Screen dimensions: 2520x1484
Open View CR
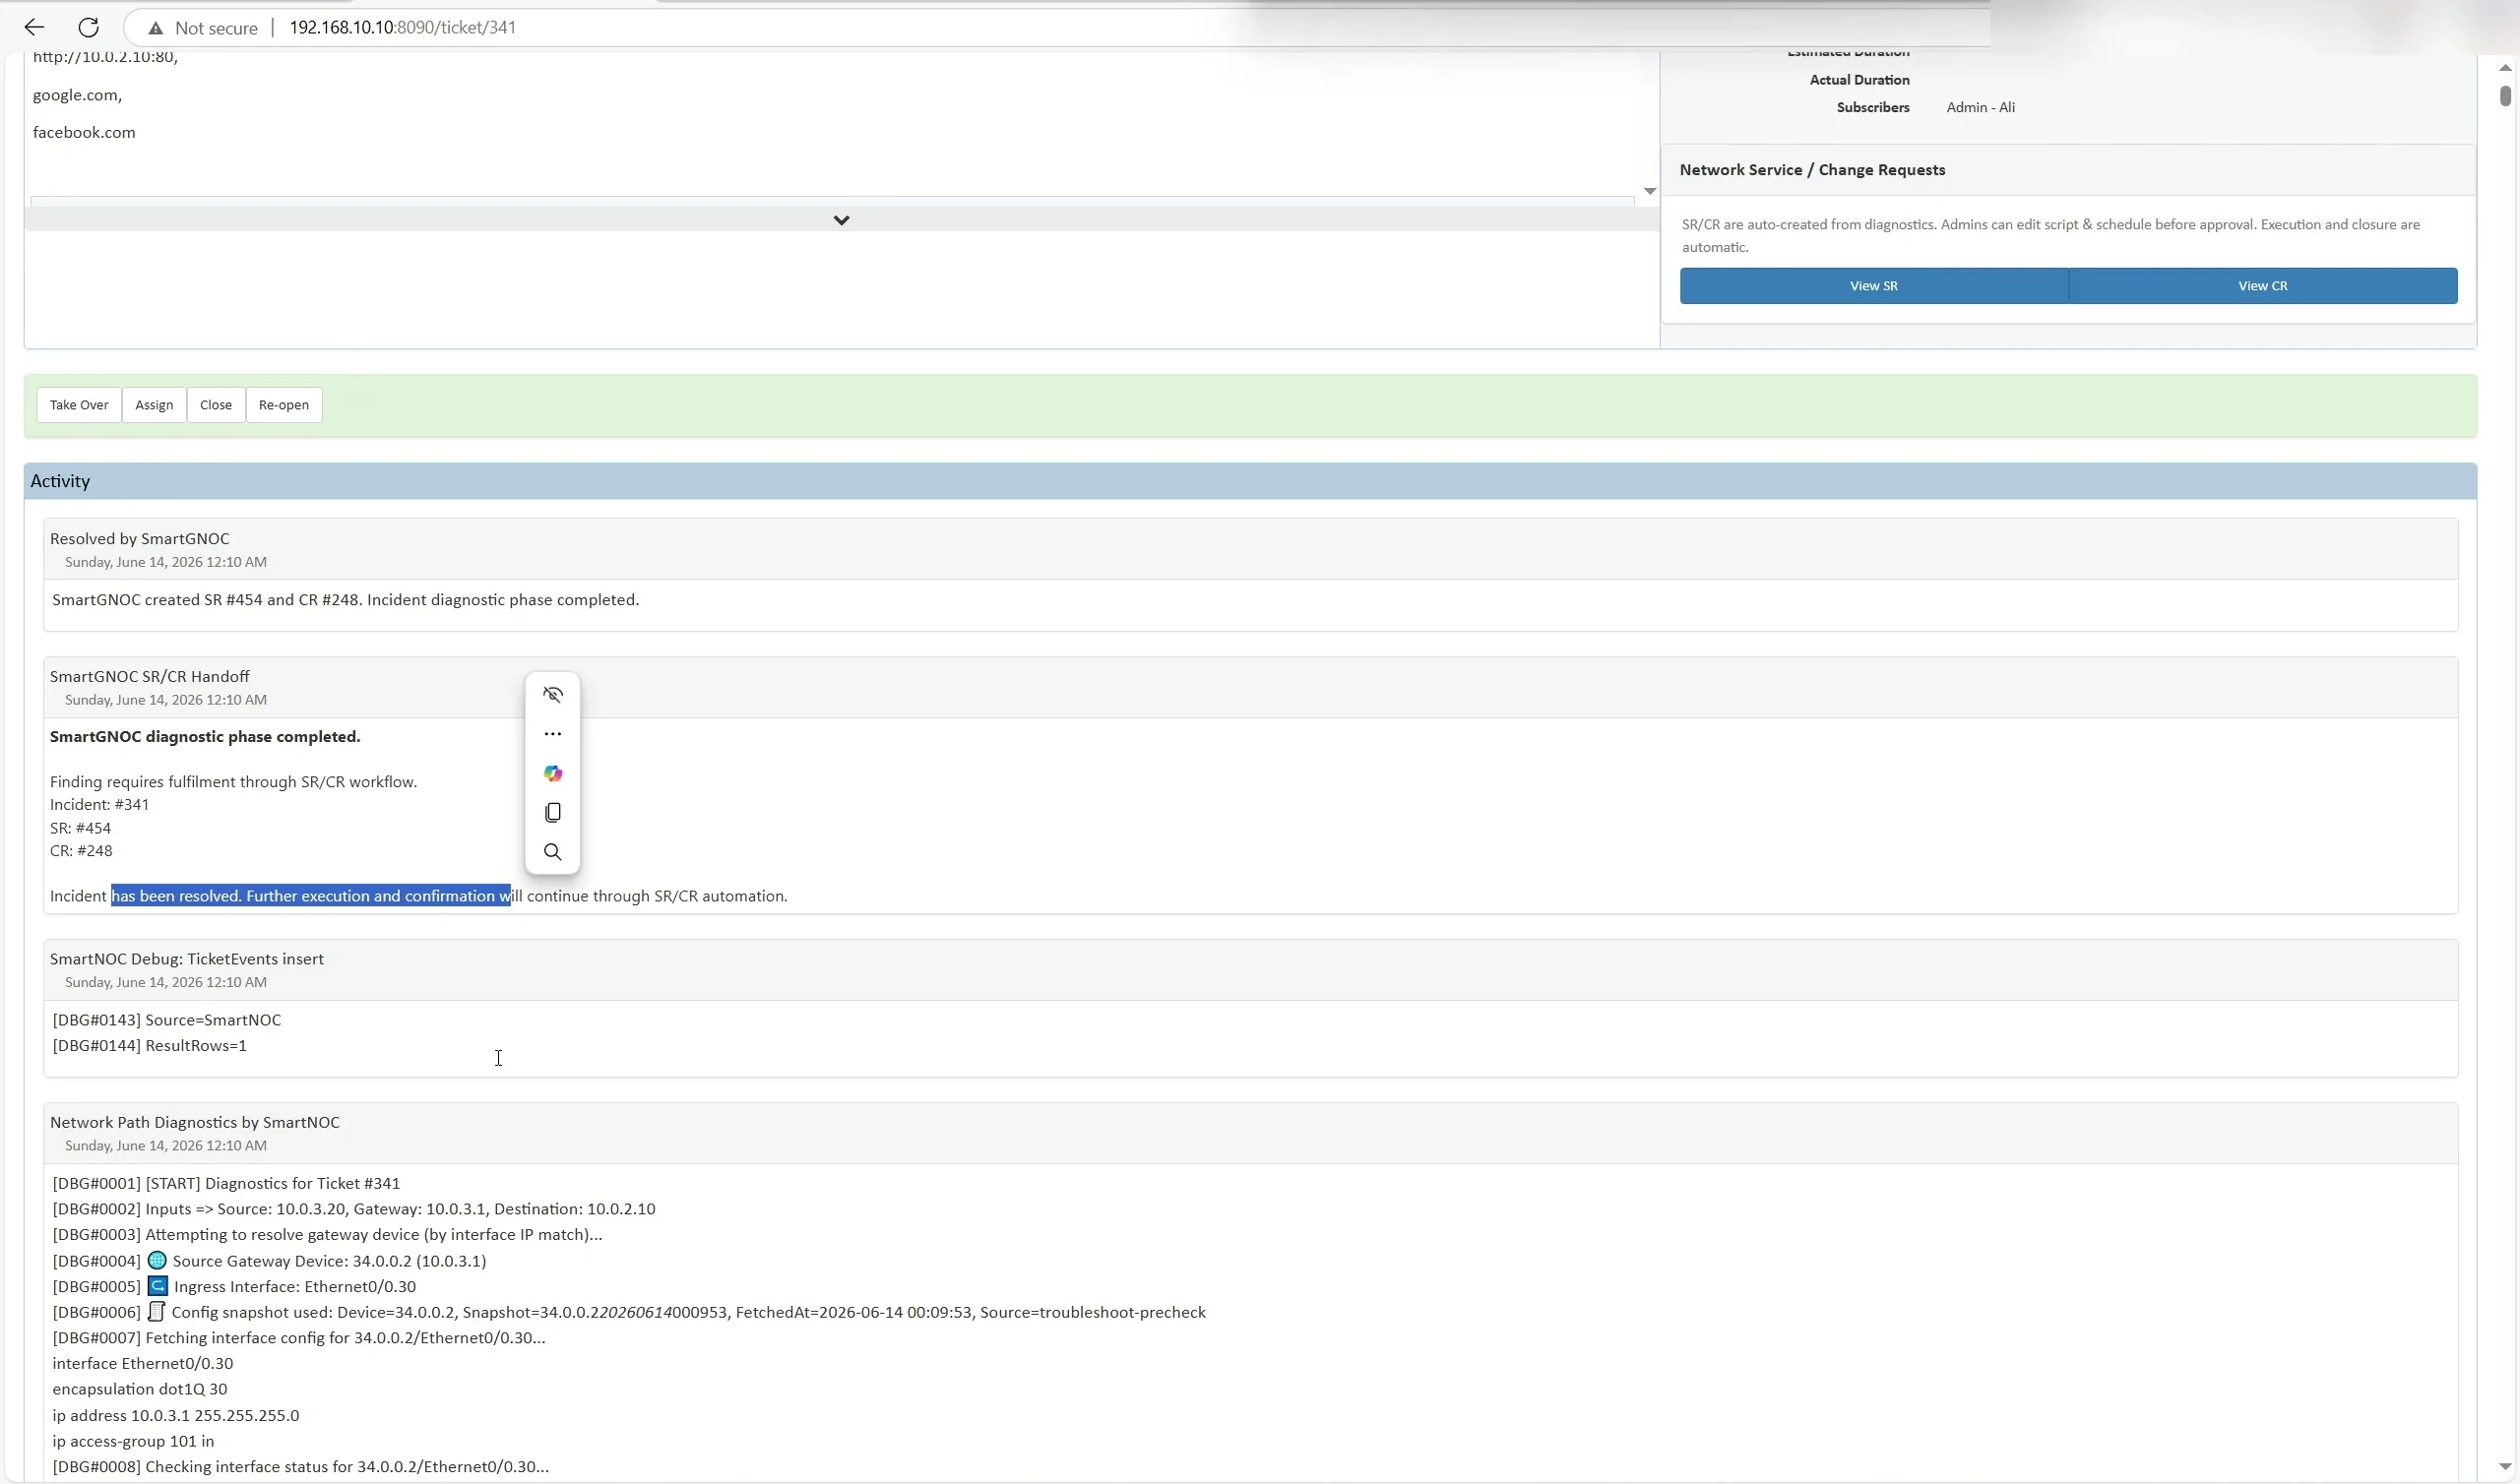pos(2262,286)
